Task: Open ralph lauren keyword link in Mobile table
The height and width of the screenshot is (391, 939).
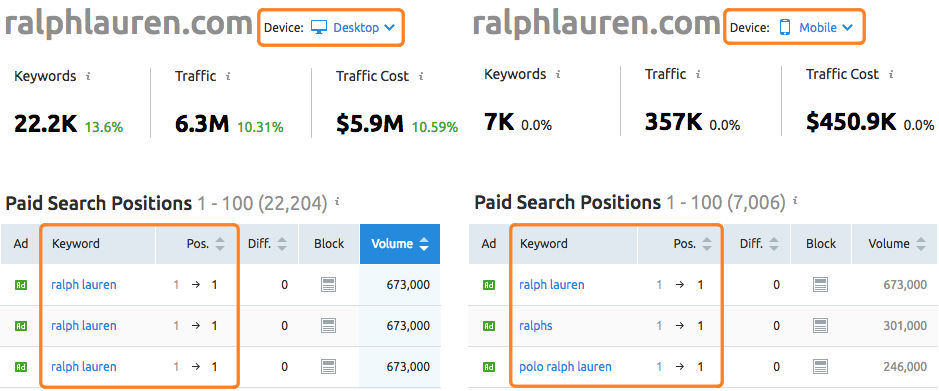Action: [552, 284]
